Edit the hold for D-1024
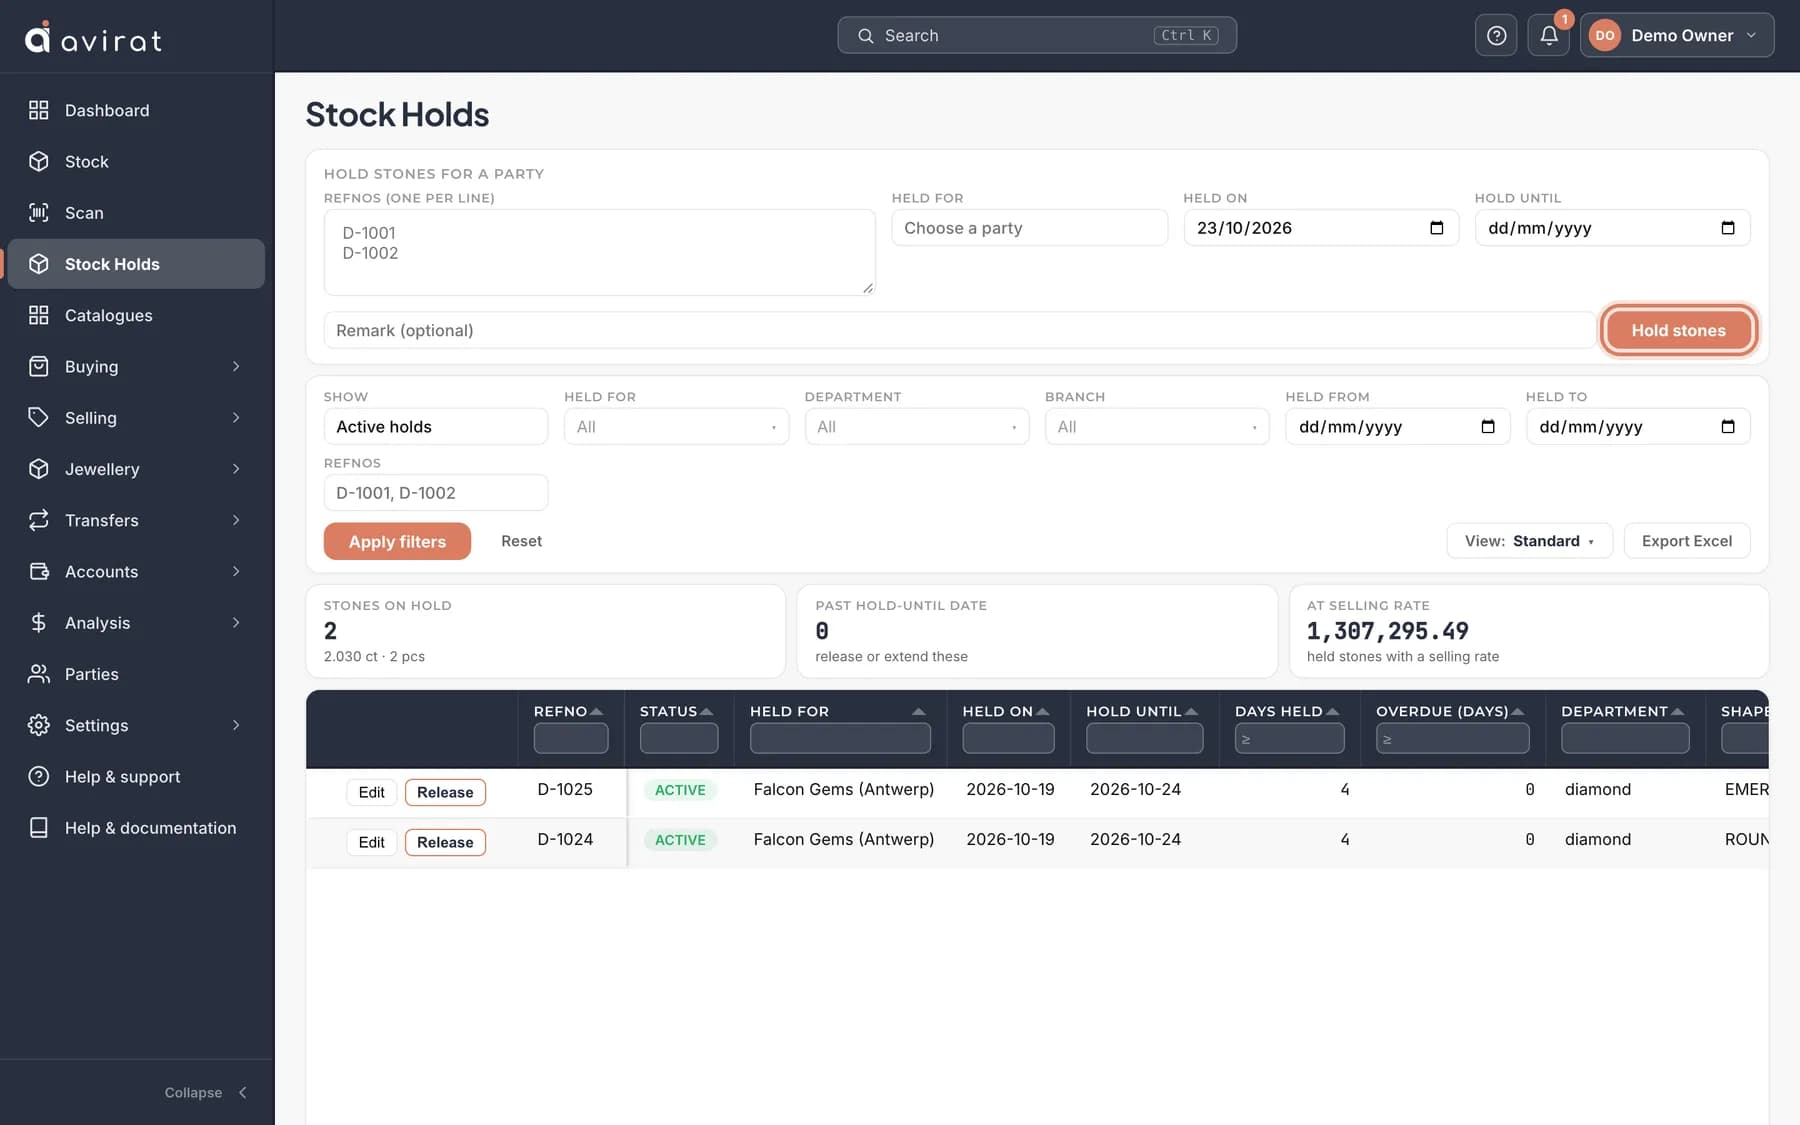The image size is (1800, 1125). [x=371, y=842]
